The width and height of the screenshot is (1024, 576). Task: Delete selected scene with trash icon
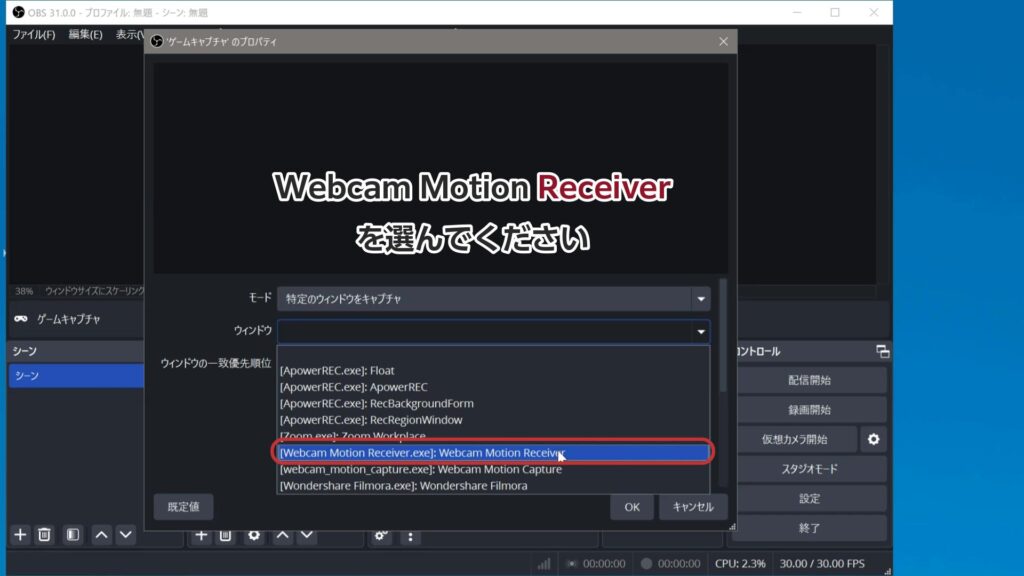point(45,535)
